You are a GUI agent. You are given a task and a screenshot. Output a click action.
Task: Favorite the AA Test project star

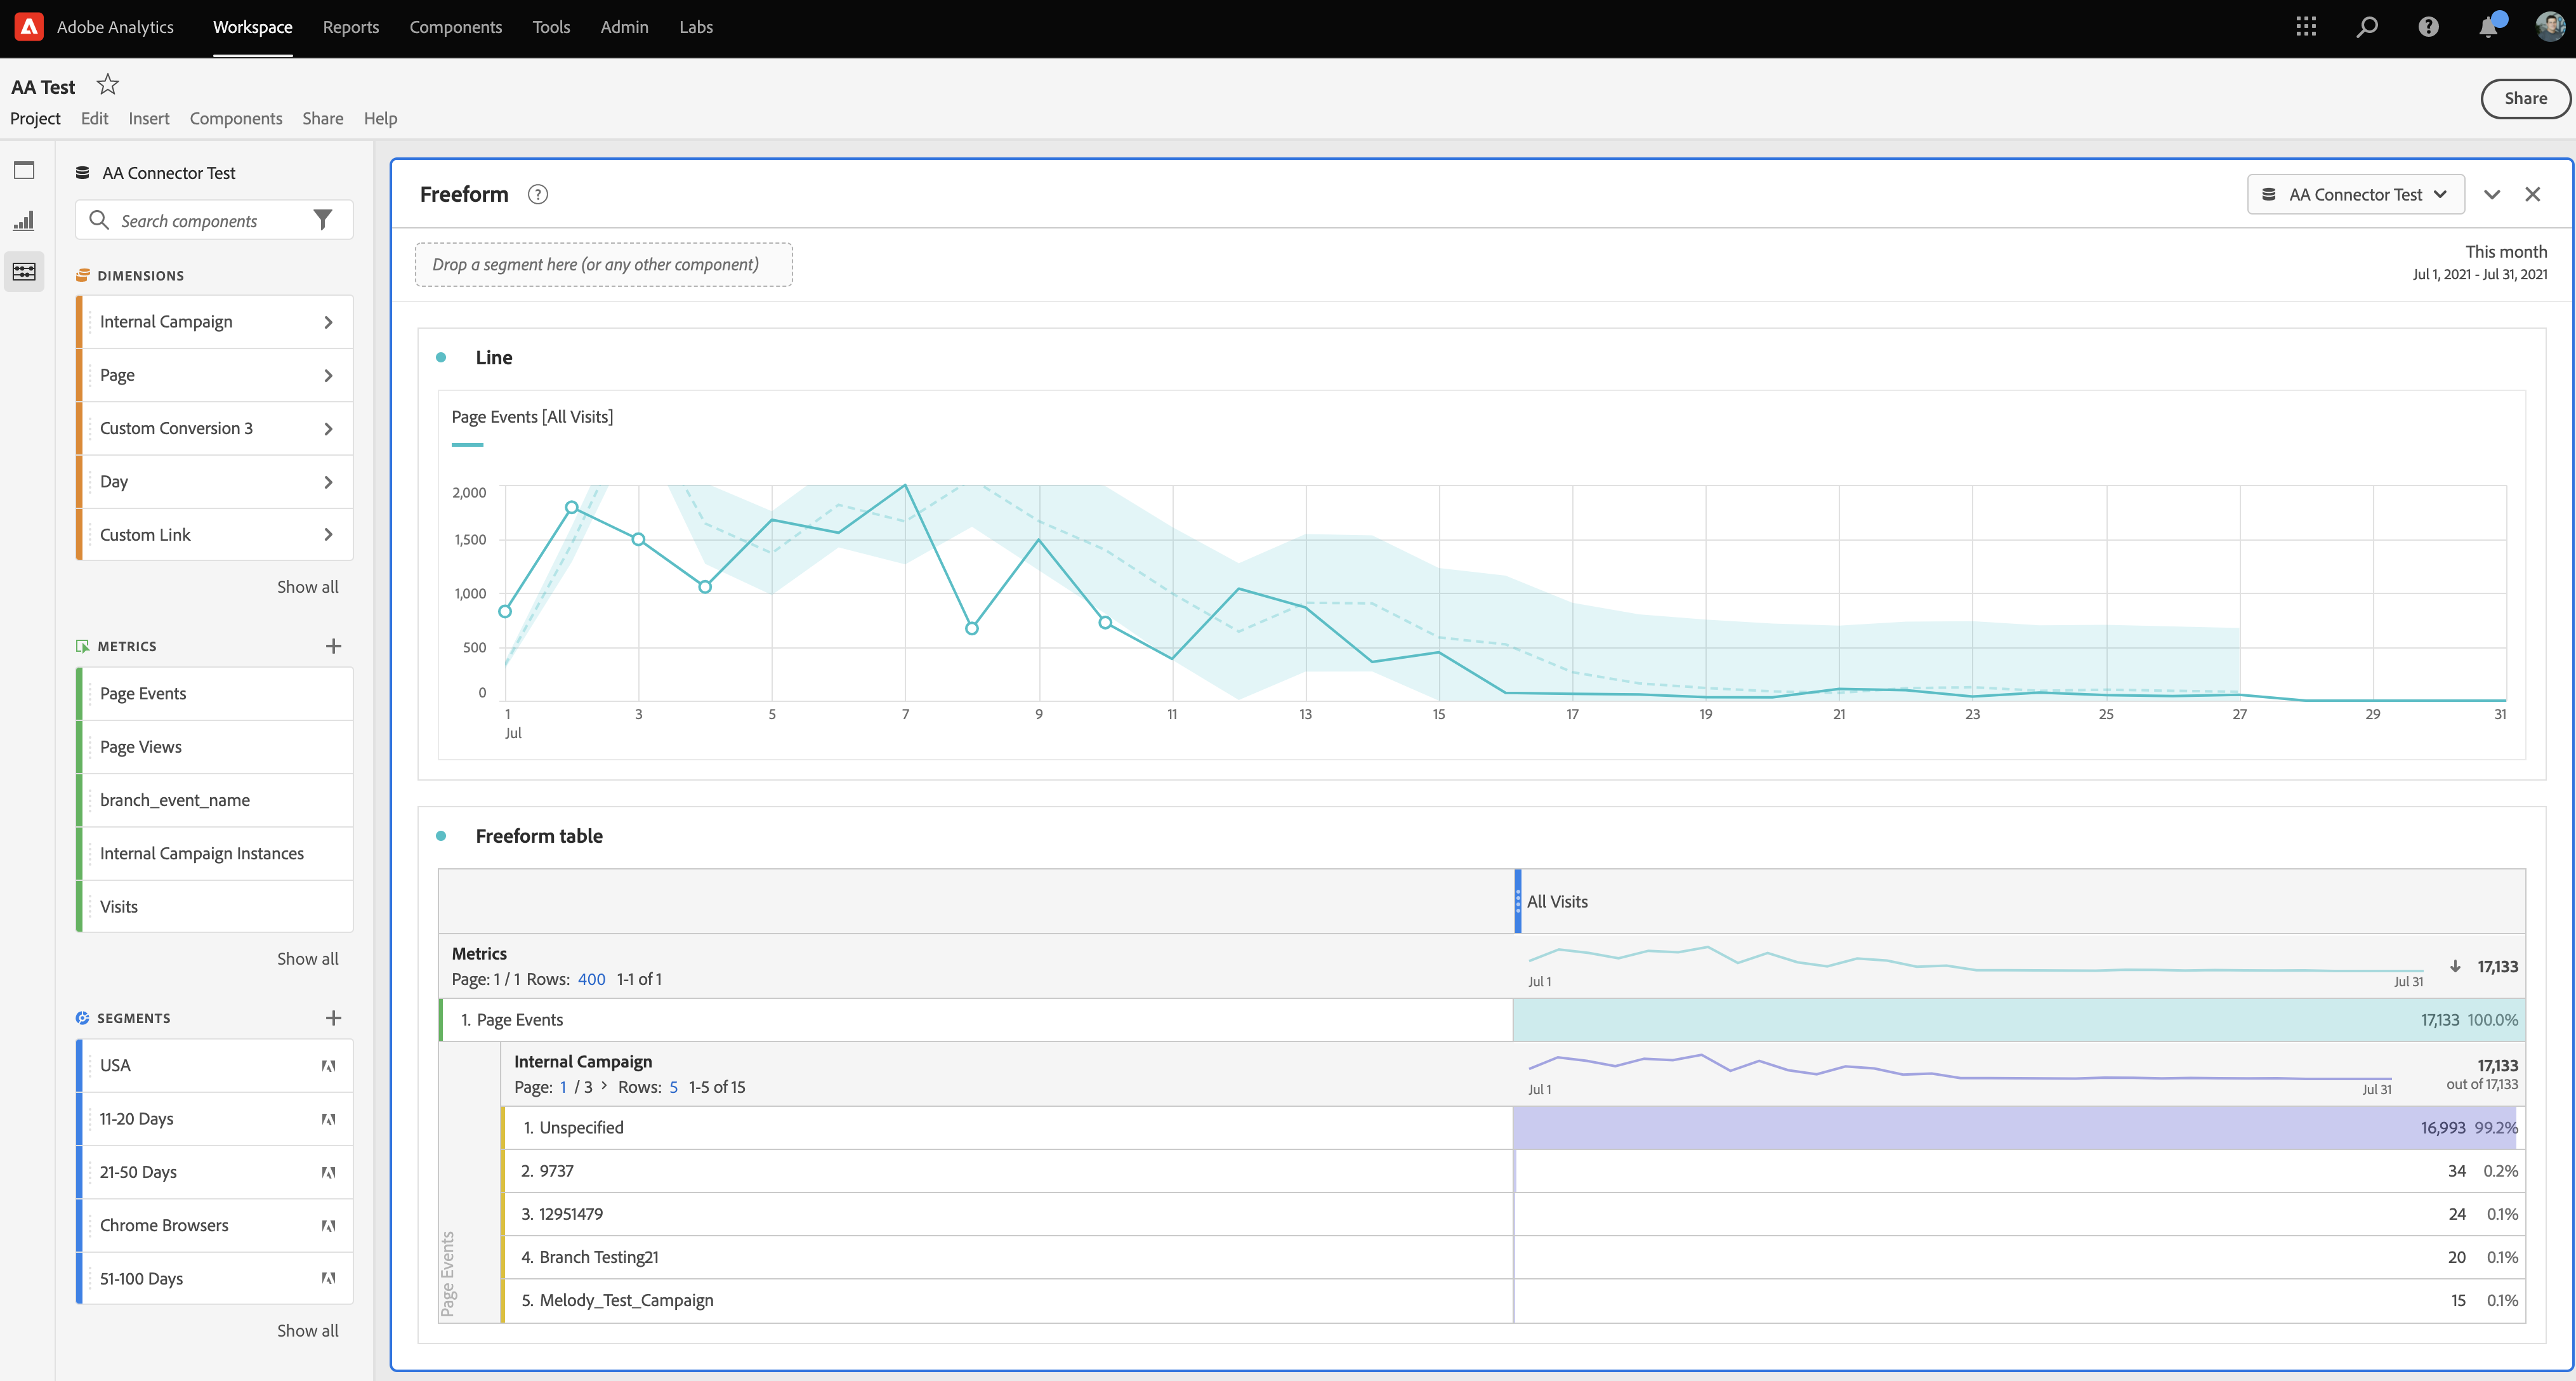(107, 85)
